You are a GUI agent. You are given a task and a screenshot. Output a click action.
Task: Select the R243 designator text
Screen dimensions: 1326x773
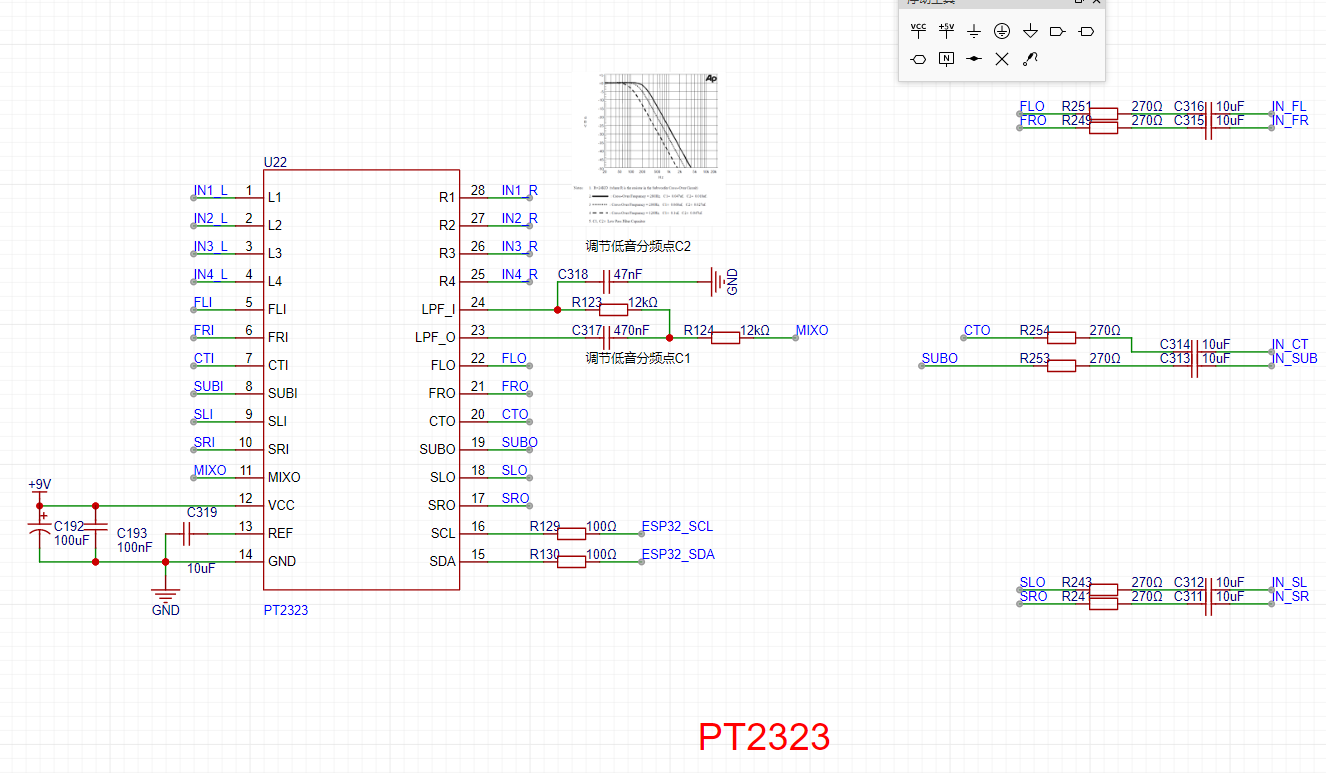(1077, 582)
